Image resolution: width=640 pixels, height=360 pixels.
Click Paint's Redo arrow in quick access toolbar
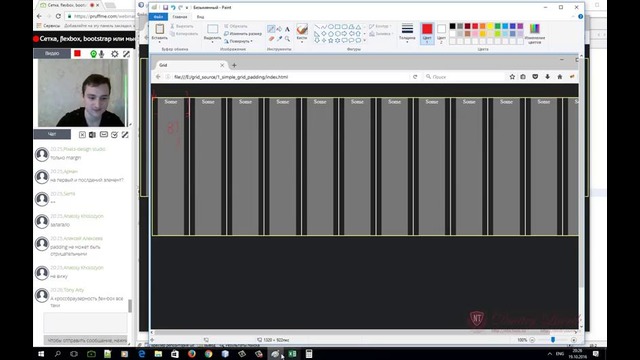tap(180, 7)
